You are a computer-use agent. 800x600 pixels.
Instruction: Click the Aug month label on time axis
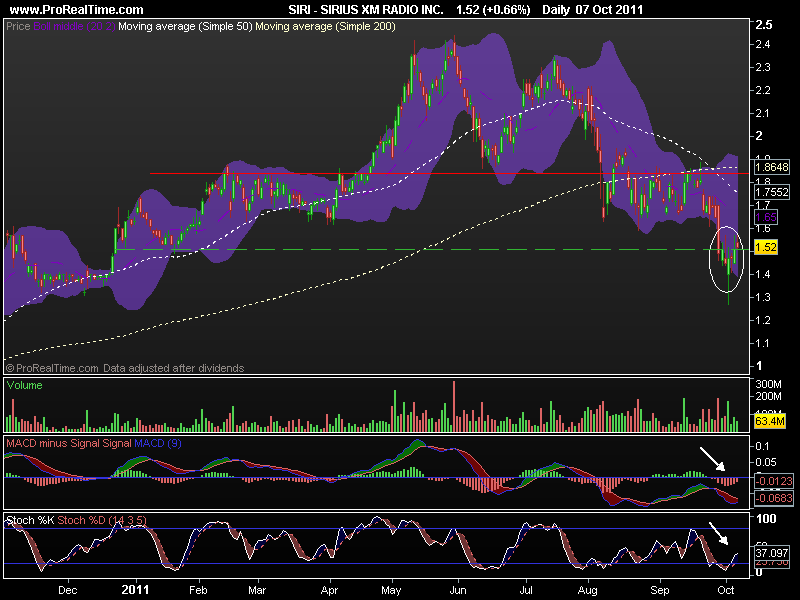tap(588, 590)
